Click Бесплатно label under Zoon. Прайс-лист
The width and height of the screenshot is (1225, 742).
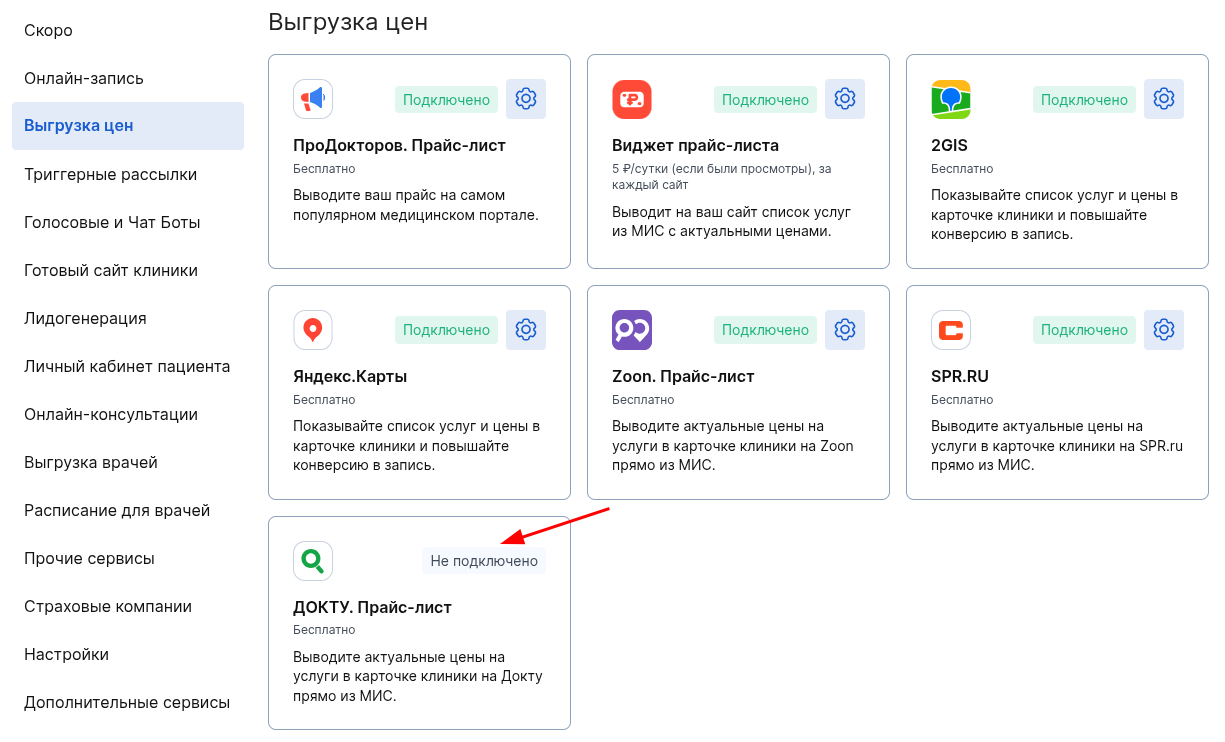point(643,400)
